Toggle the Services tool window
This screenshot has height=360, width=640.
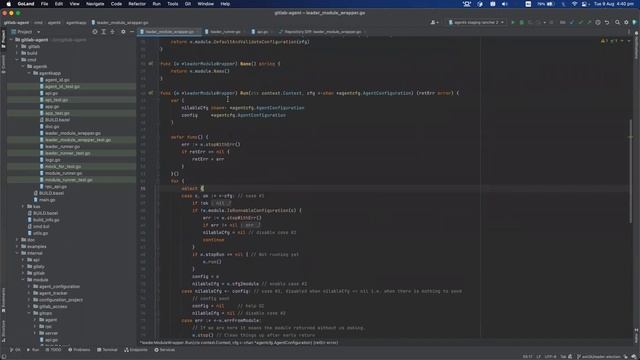pos(164,350)
